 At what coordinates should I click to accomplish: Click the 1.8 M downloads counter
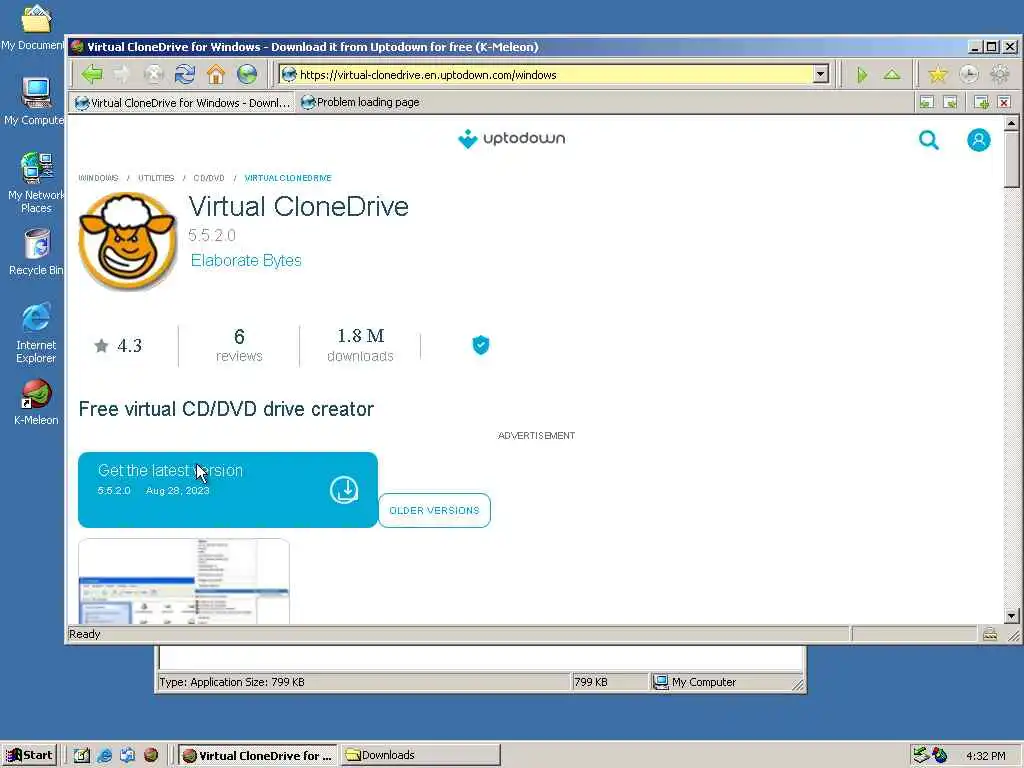tap(360, 345)
